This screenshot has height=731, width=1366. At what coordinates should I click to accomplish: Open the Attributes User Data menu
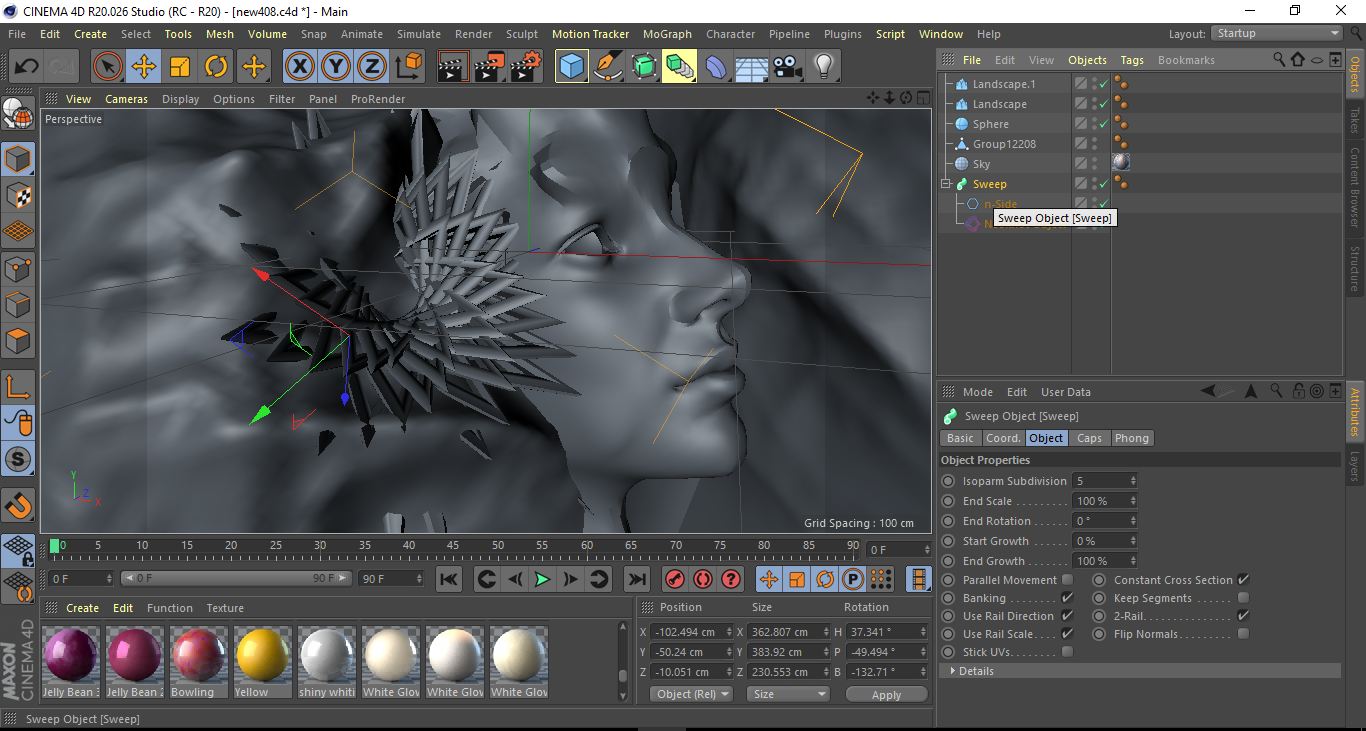1066,392
